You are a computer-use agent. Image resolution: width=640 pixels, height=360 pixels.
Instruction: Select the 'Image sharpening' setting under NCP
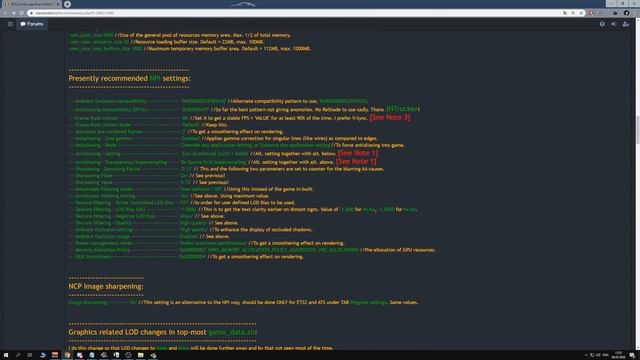tap(88, 302)
